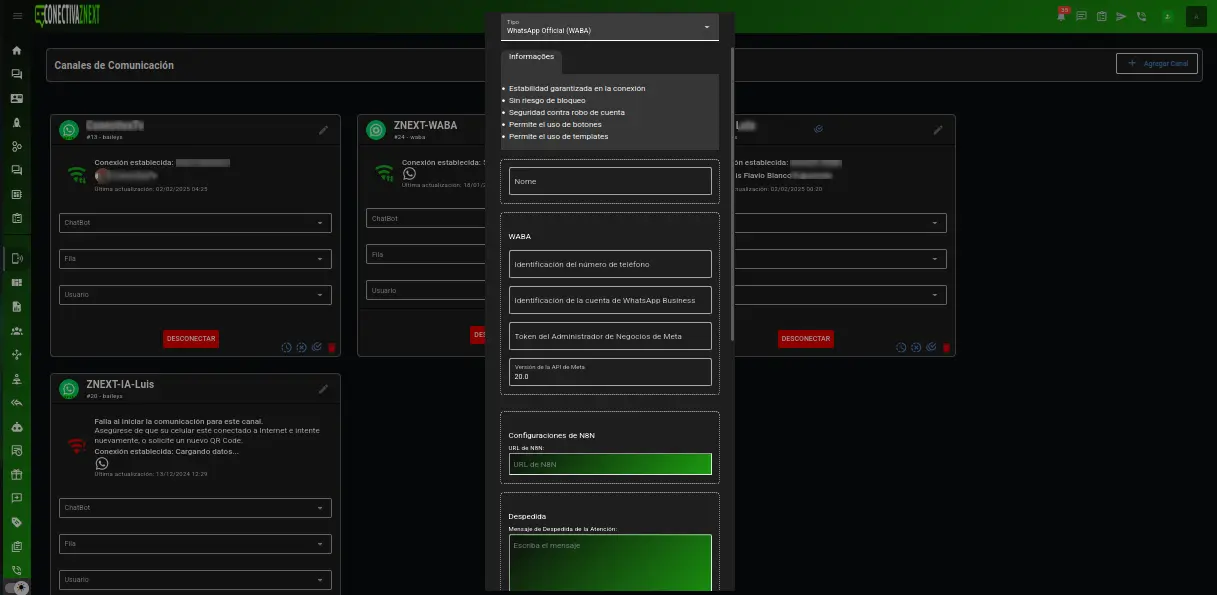Screen dimensions: 1217x595
Task: Focus the URL de N8N field
Action: (610, 464)
